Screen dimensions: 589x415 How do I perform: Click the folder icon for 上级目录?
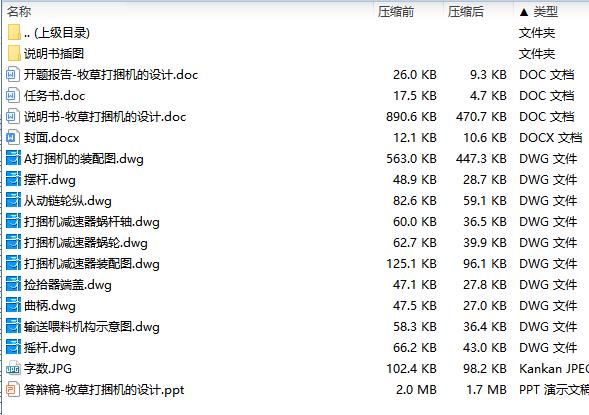tap(14, 32)
